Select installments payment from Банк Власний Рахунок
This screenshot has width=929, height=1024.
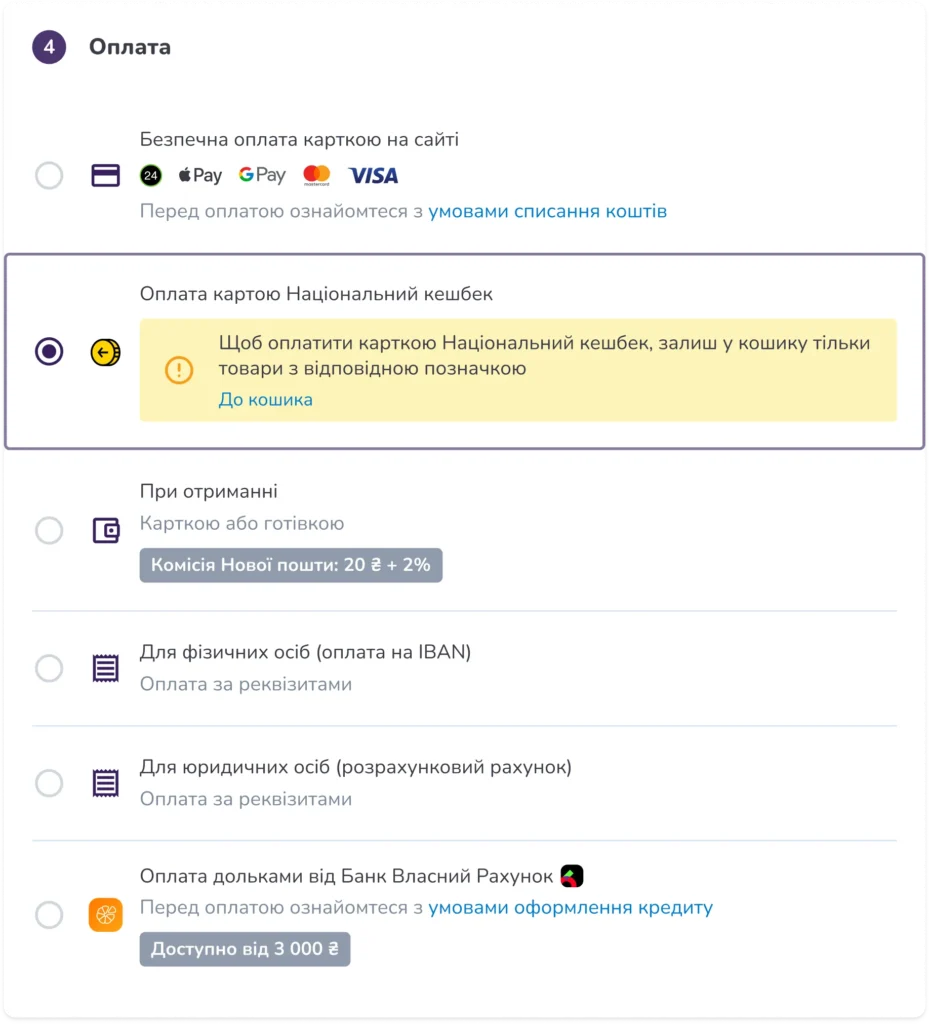tap(49, 915)
